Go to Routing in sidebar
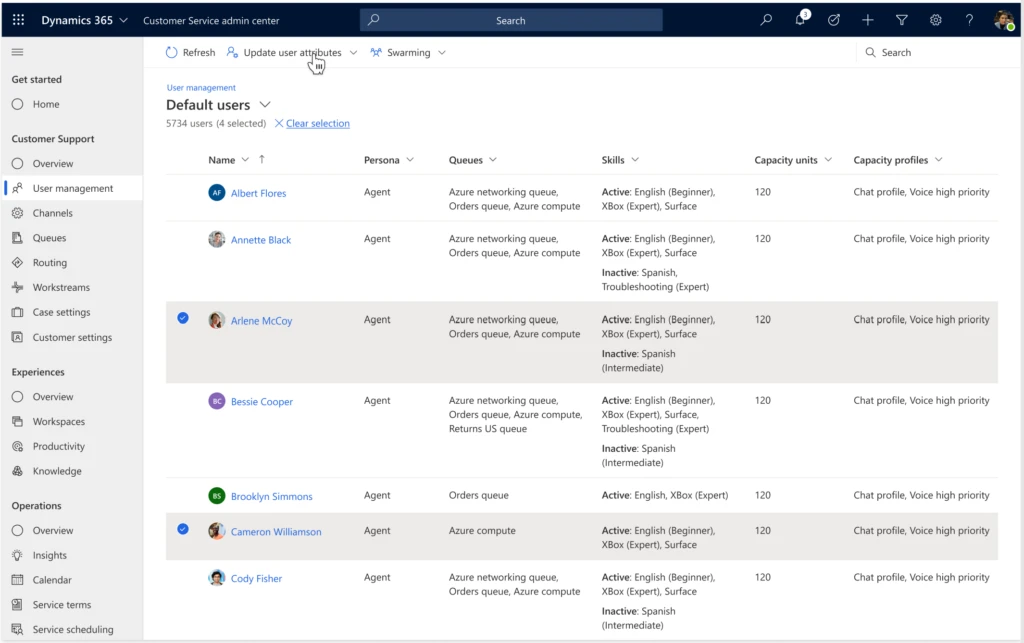 [50, 262]
